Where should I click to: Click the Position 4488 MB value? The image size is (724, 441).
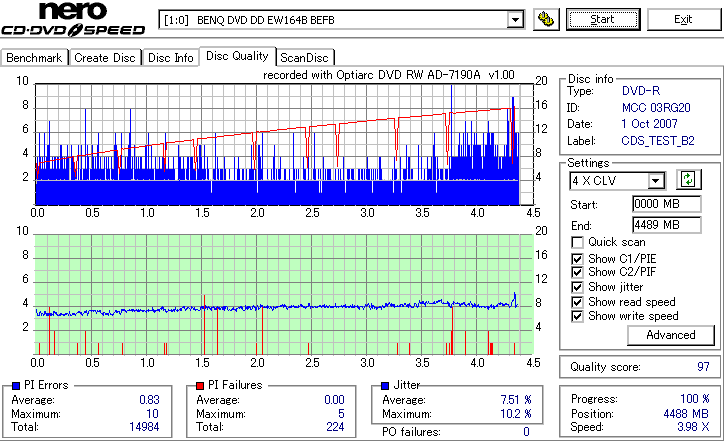(686, 414)
